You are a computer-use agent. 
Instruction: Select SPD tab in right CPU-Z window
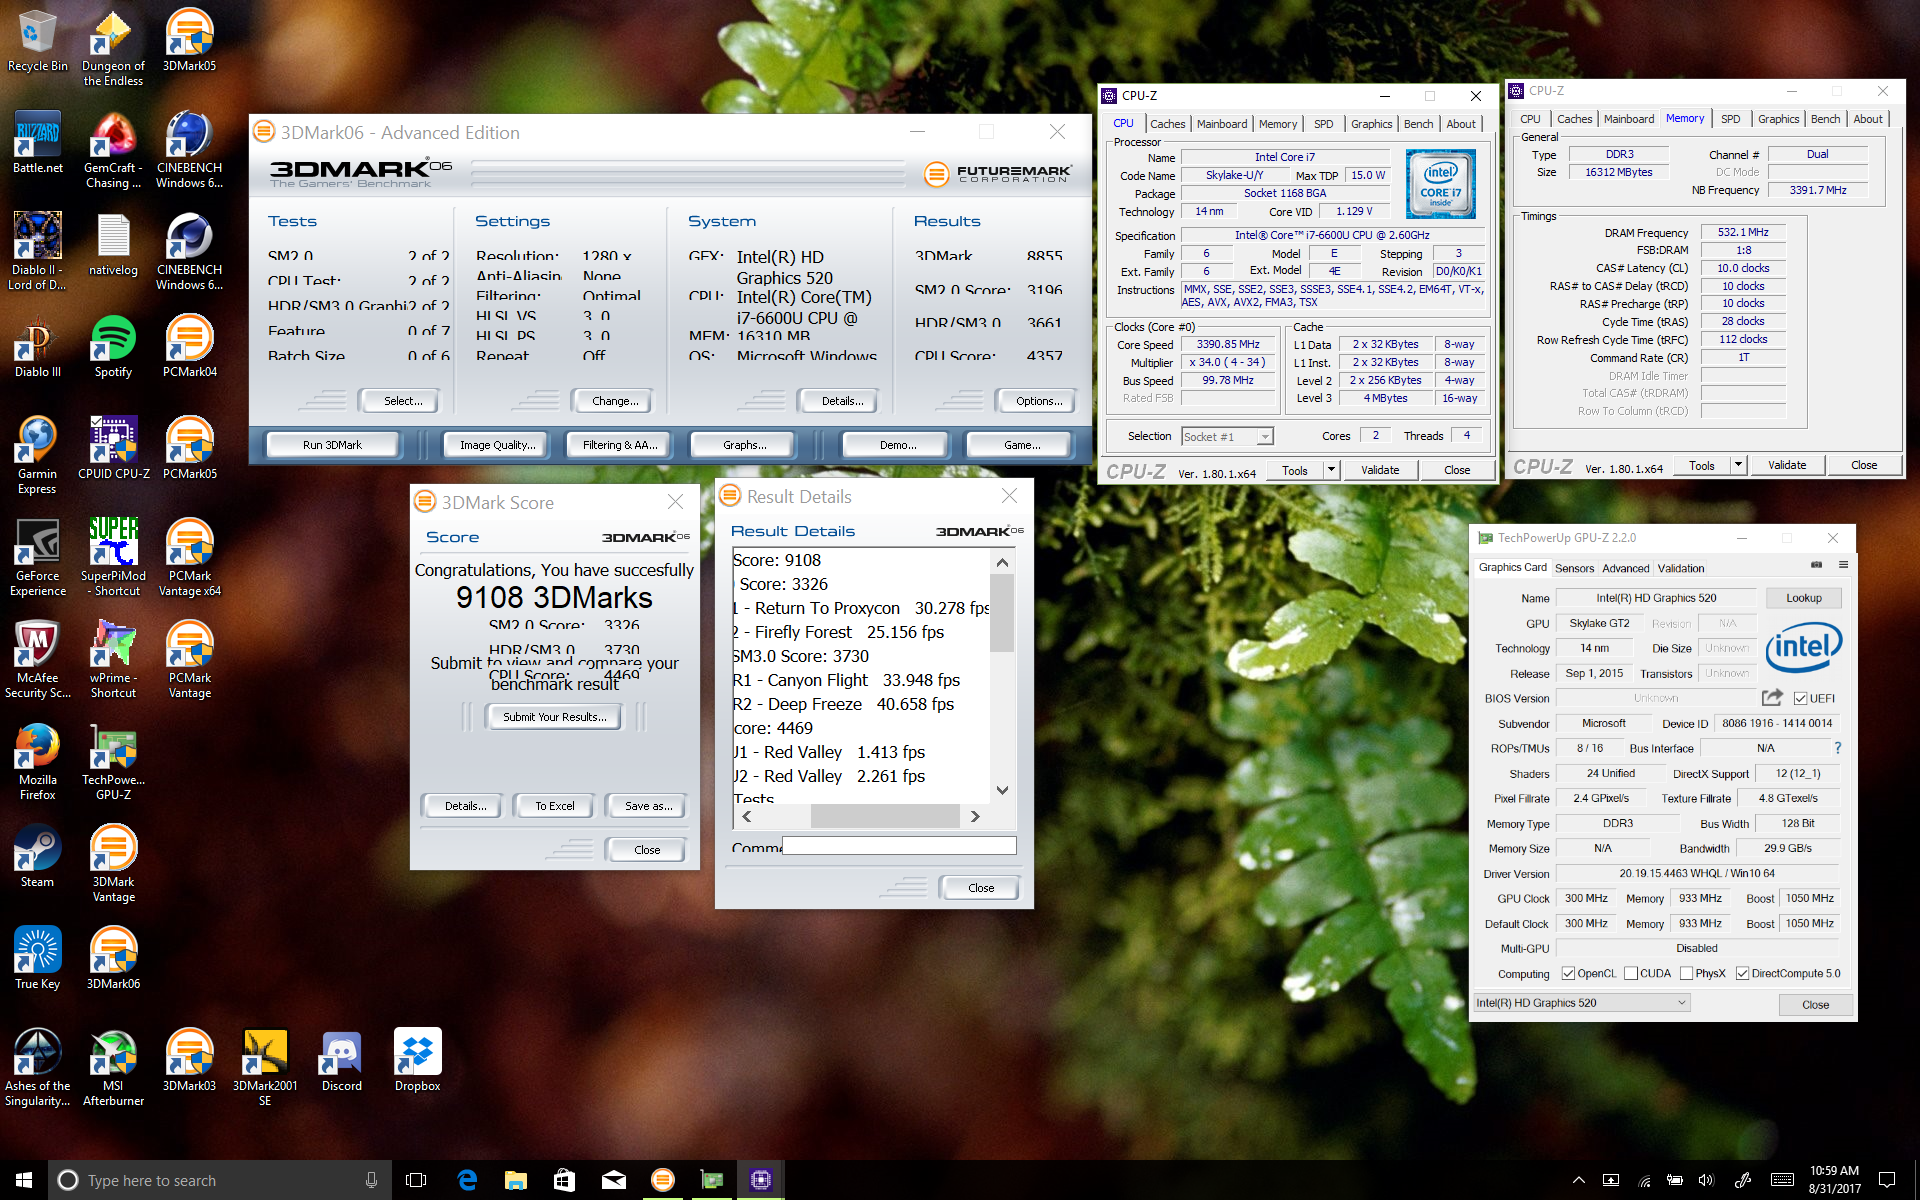coord(1731,119)
